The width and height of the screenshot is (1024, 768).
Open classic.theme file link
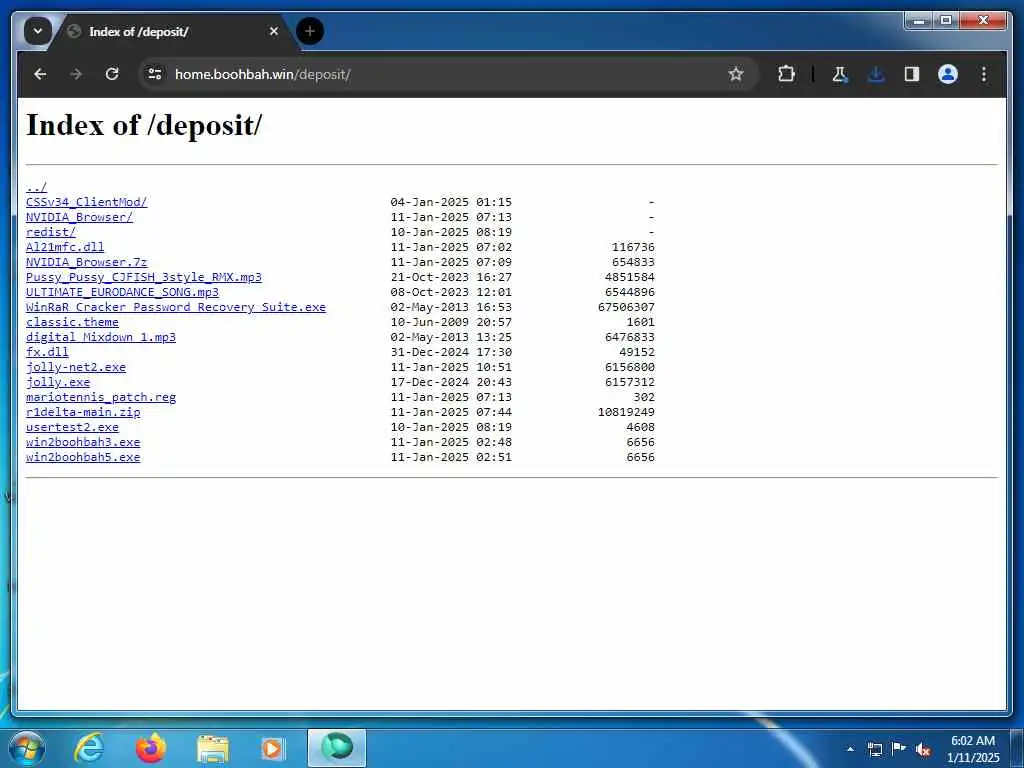pos(72,323)
